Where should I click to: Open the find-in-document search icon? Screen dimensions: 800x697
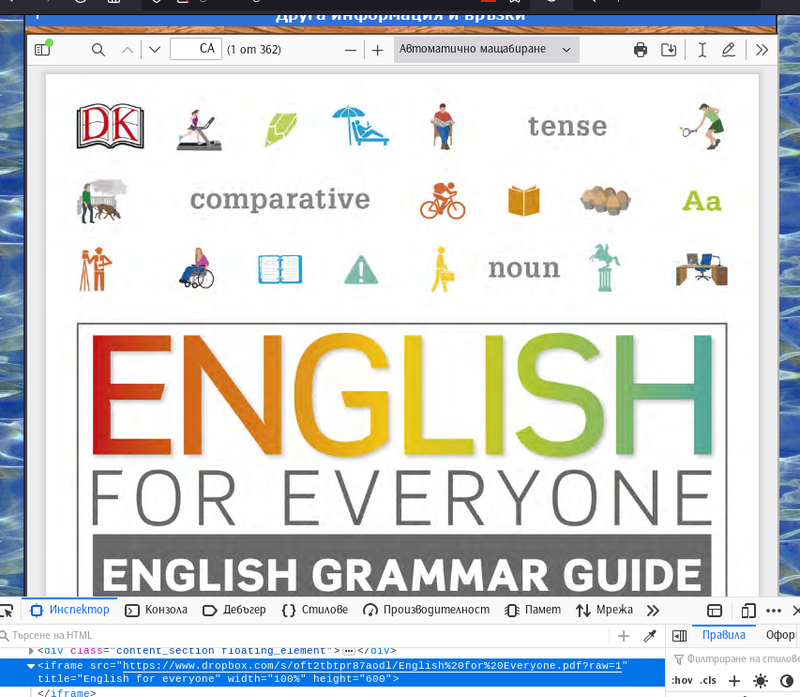[98, 49]
